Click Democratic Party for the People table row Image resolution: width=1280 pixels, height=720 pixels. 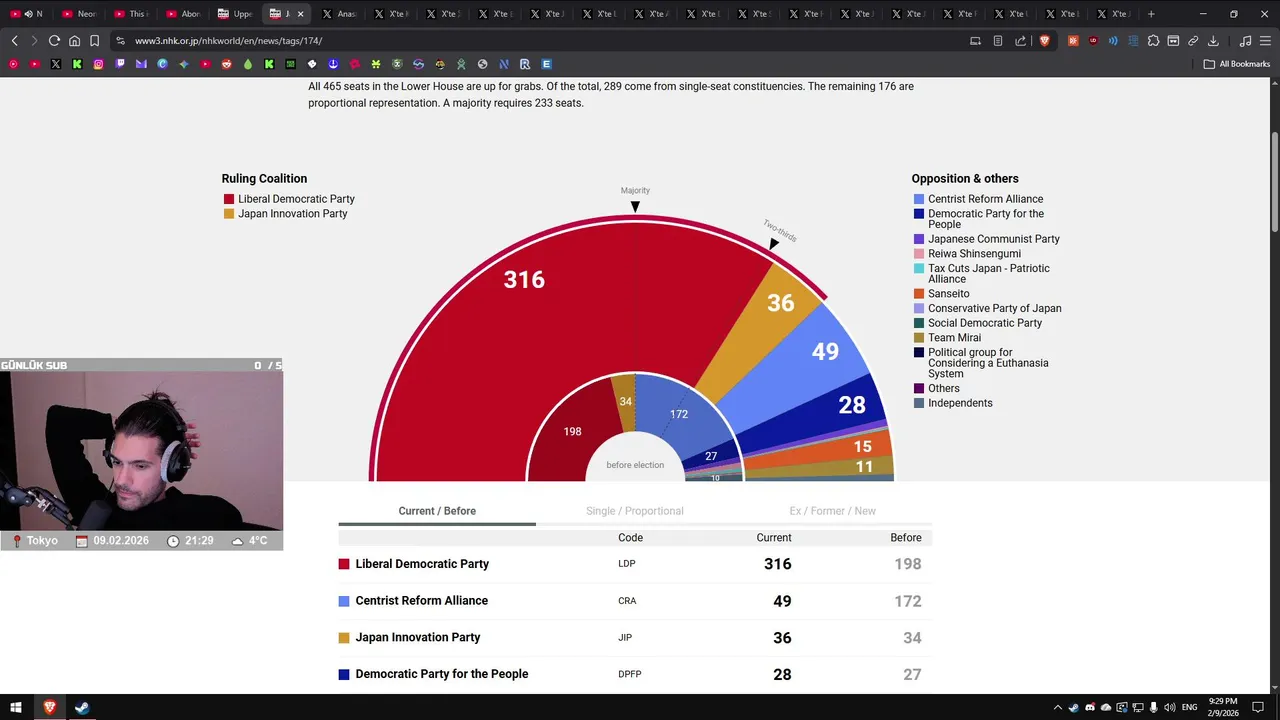635,674
